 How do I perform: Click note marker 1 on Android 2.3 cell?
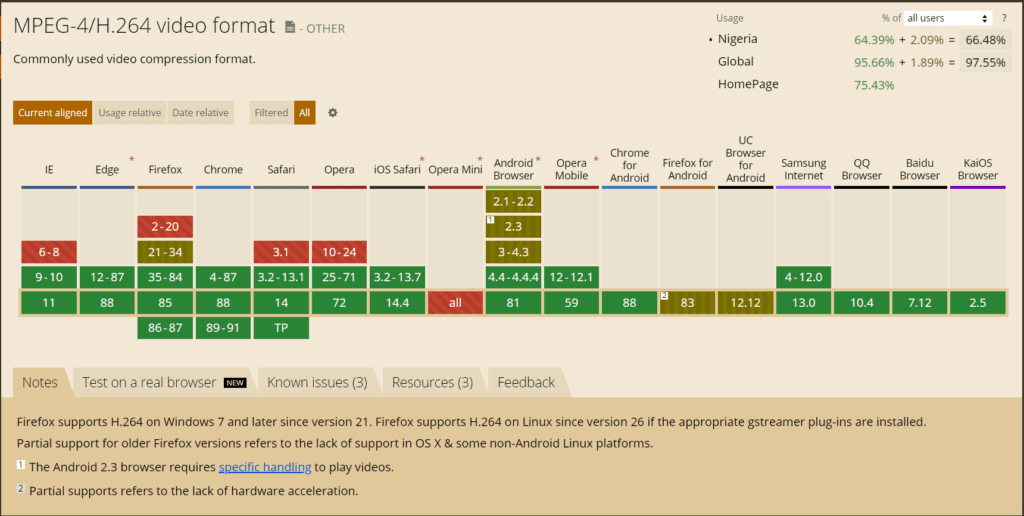click(490, 219)
